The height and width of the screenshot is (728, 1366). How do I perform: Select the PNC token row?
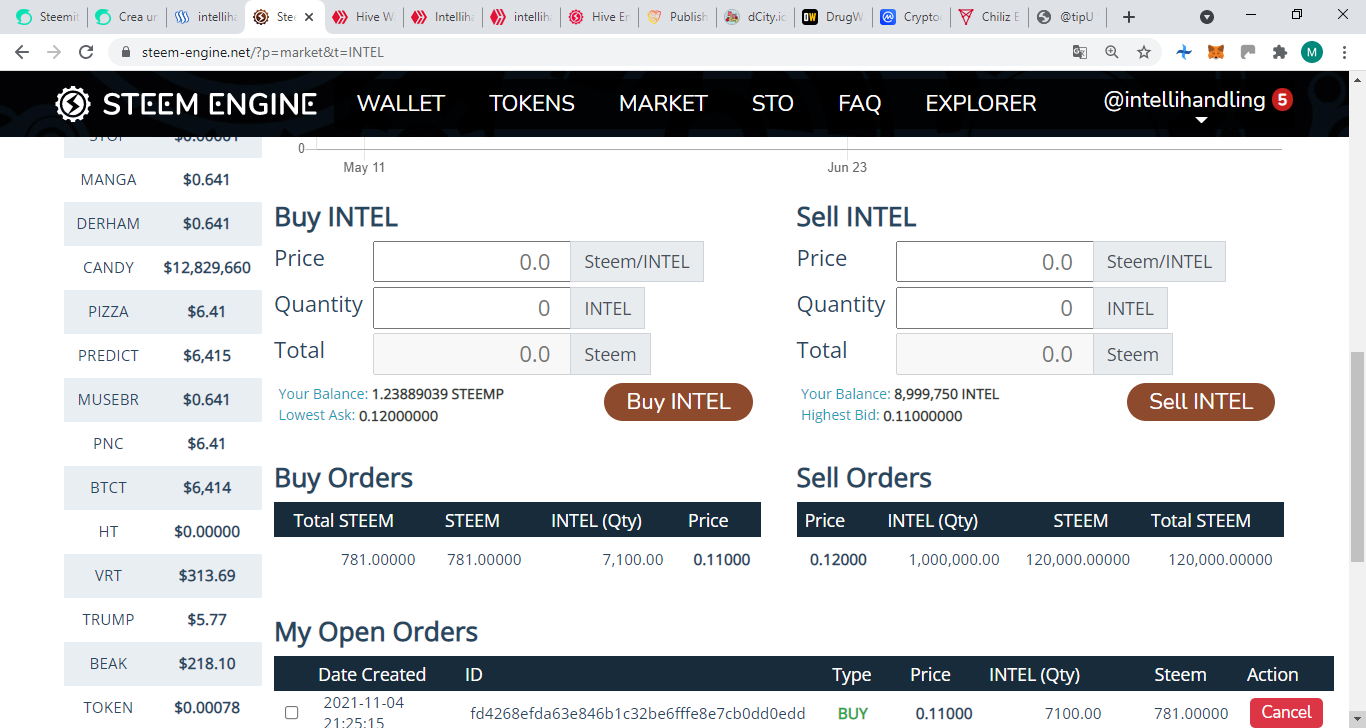point(163,444)
